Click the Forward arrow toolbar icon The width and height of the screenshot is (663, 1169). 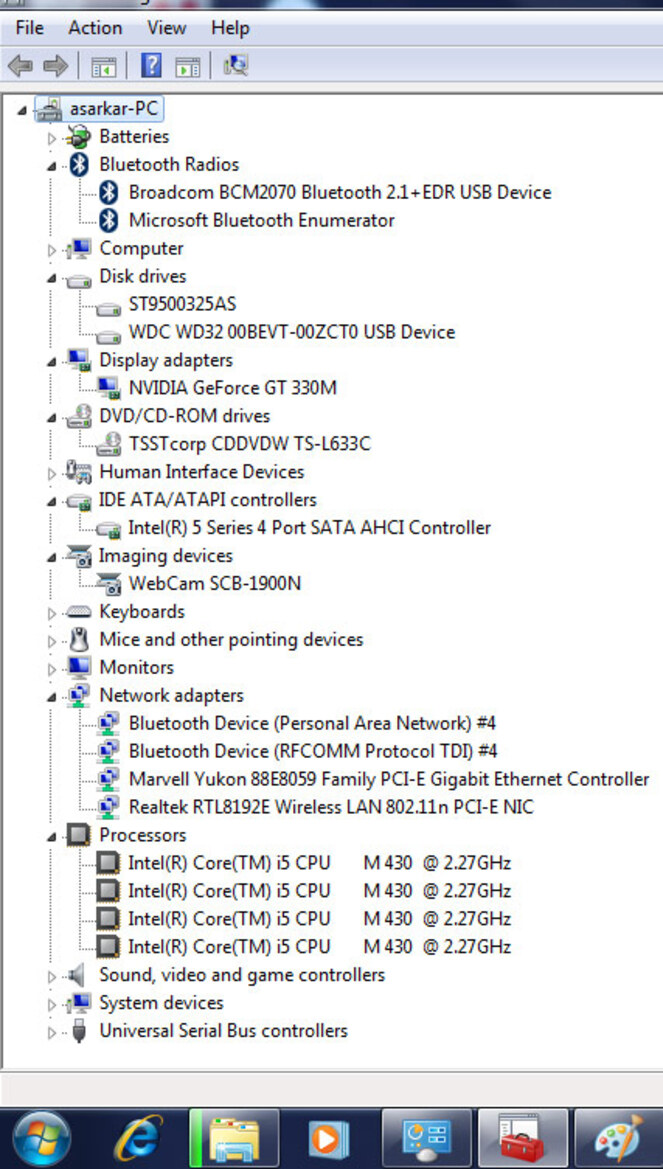pos(55,66)
